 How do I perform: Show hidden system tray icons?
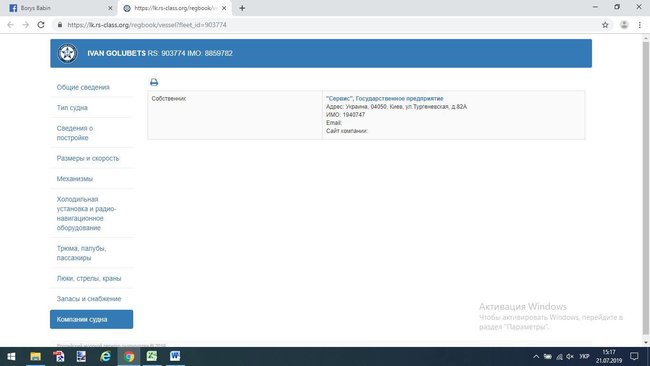tap(536, 356)
